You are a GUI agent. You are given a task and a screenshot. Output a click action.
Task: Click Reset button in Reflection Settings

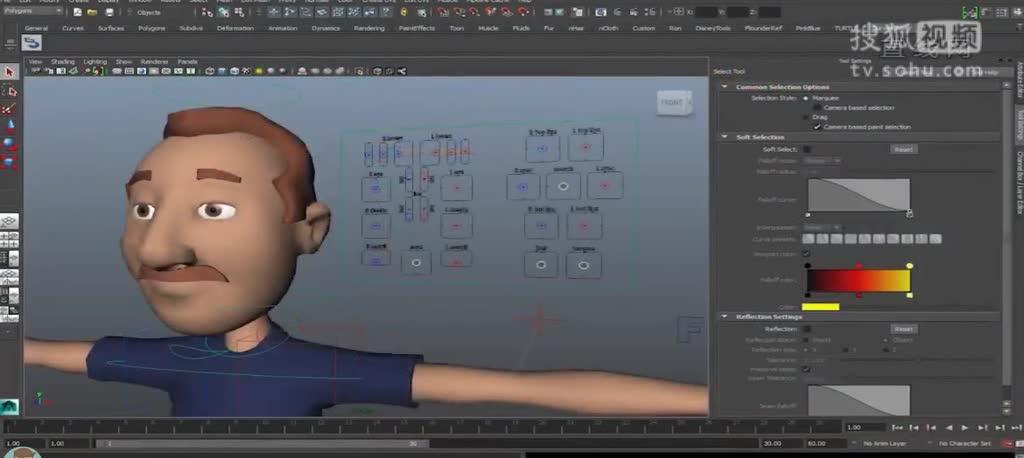pos(903,328)
